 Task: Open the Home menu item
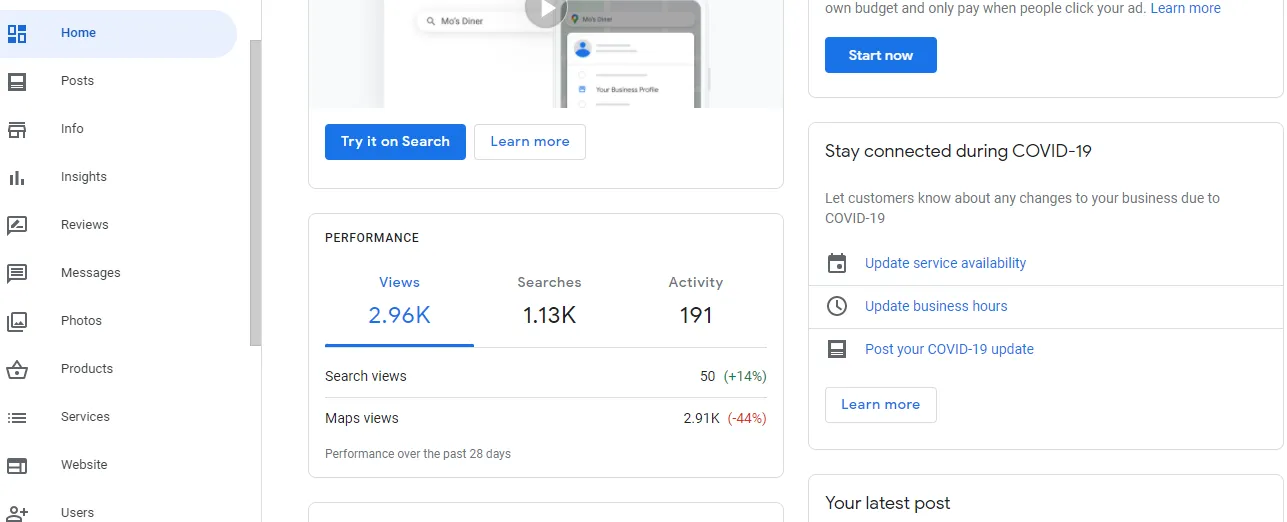pyautogui.click(x=118, y=33)
